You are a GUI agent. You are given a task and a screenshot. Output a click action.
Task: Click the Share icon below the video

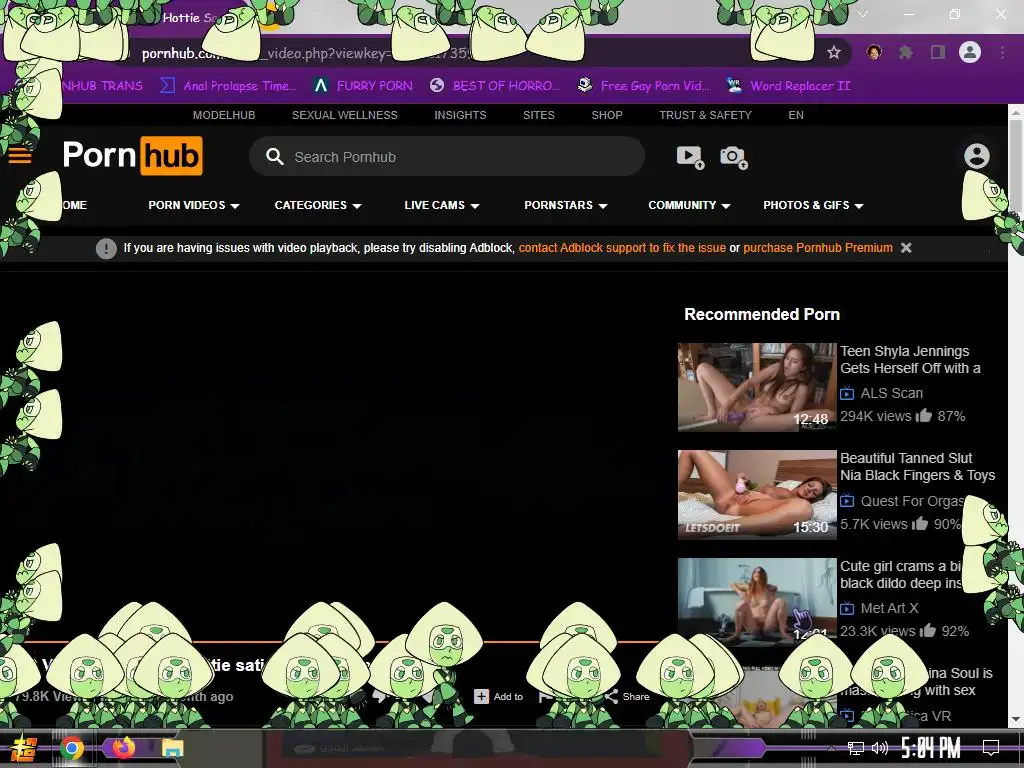click(x=612, y=696)
